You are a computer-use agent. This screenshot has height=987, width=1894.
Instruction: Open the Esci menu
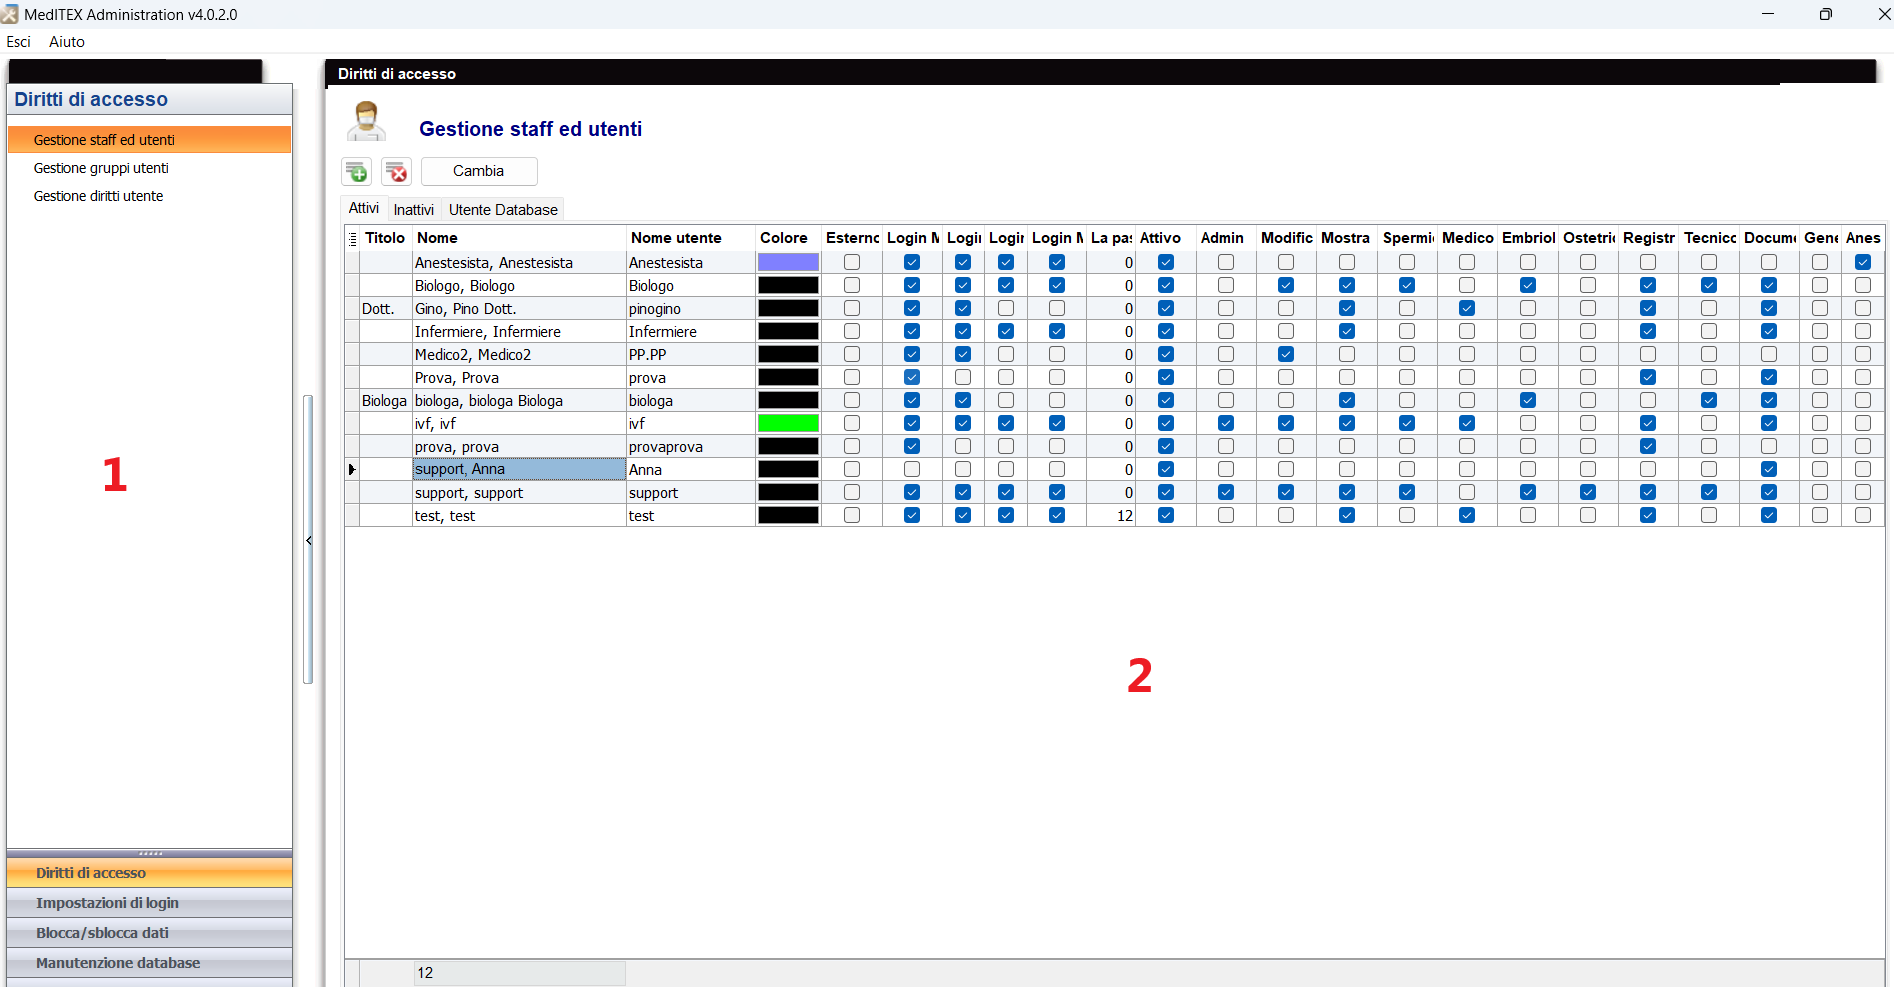19,42
